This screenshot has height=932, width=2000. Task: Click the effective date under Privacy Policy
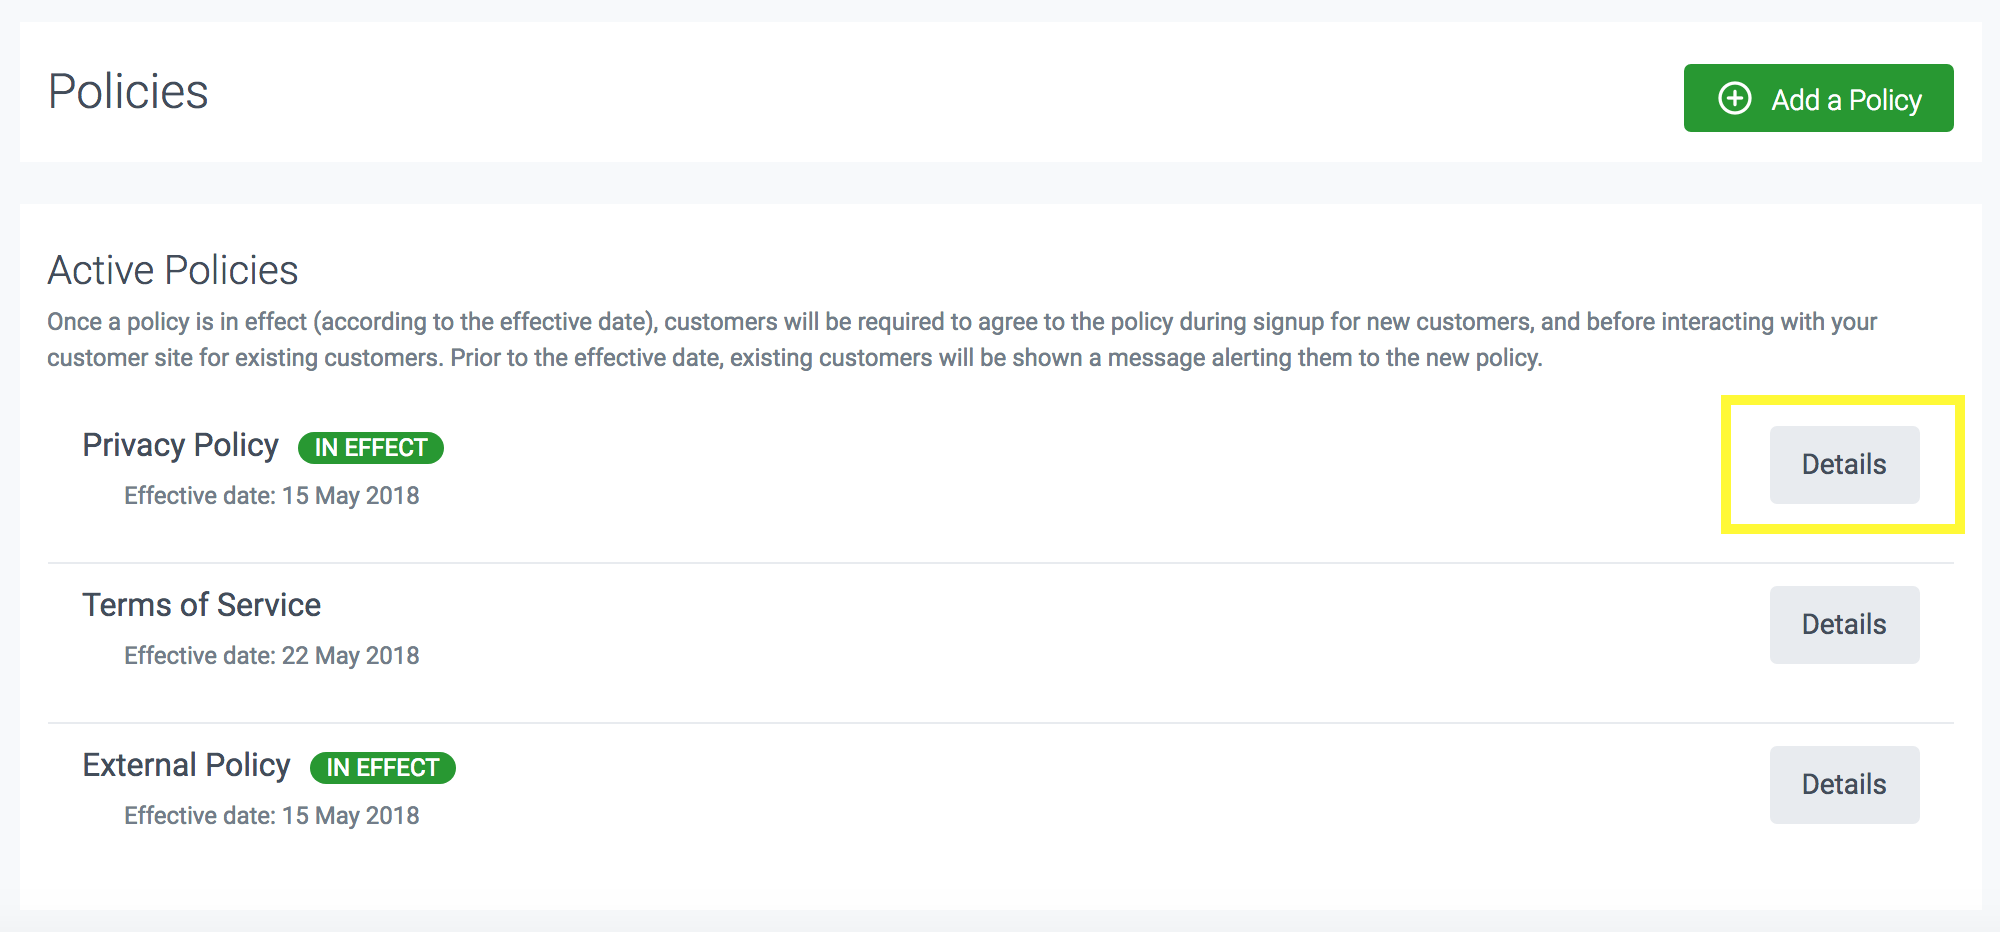coord(271,496)
